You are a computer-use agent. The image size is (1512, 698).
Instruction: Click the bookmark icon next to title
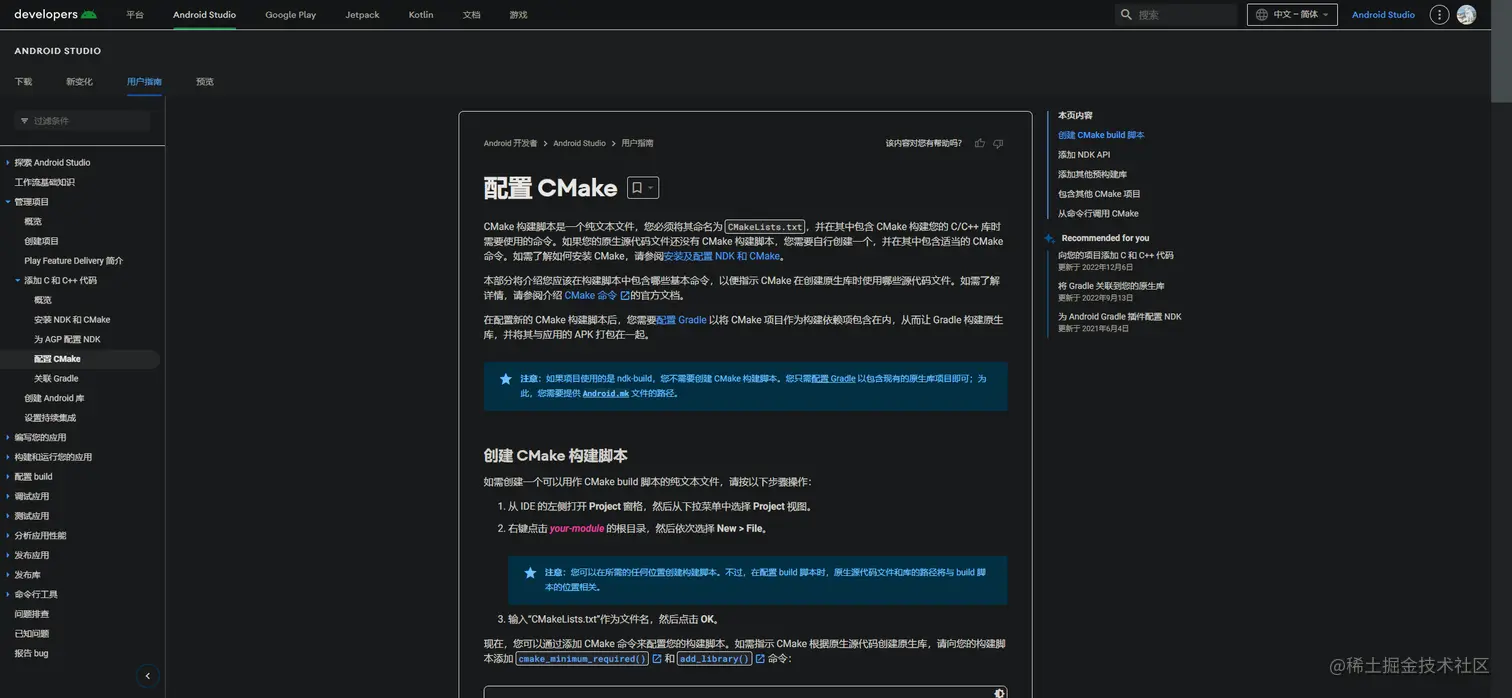click(636, 187)
